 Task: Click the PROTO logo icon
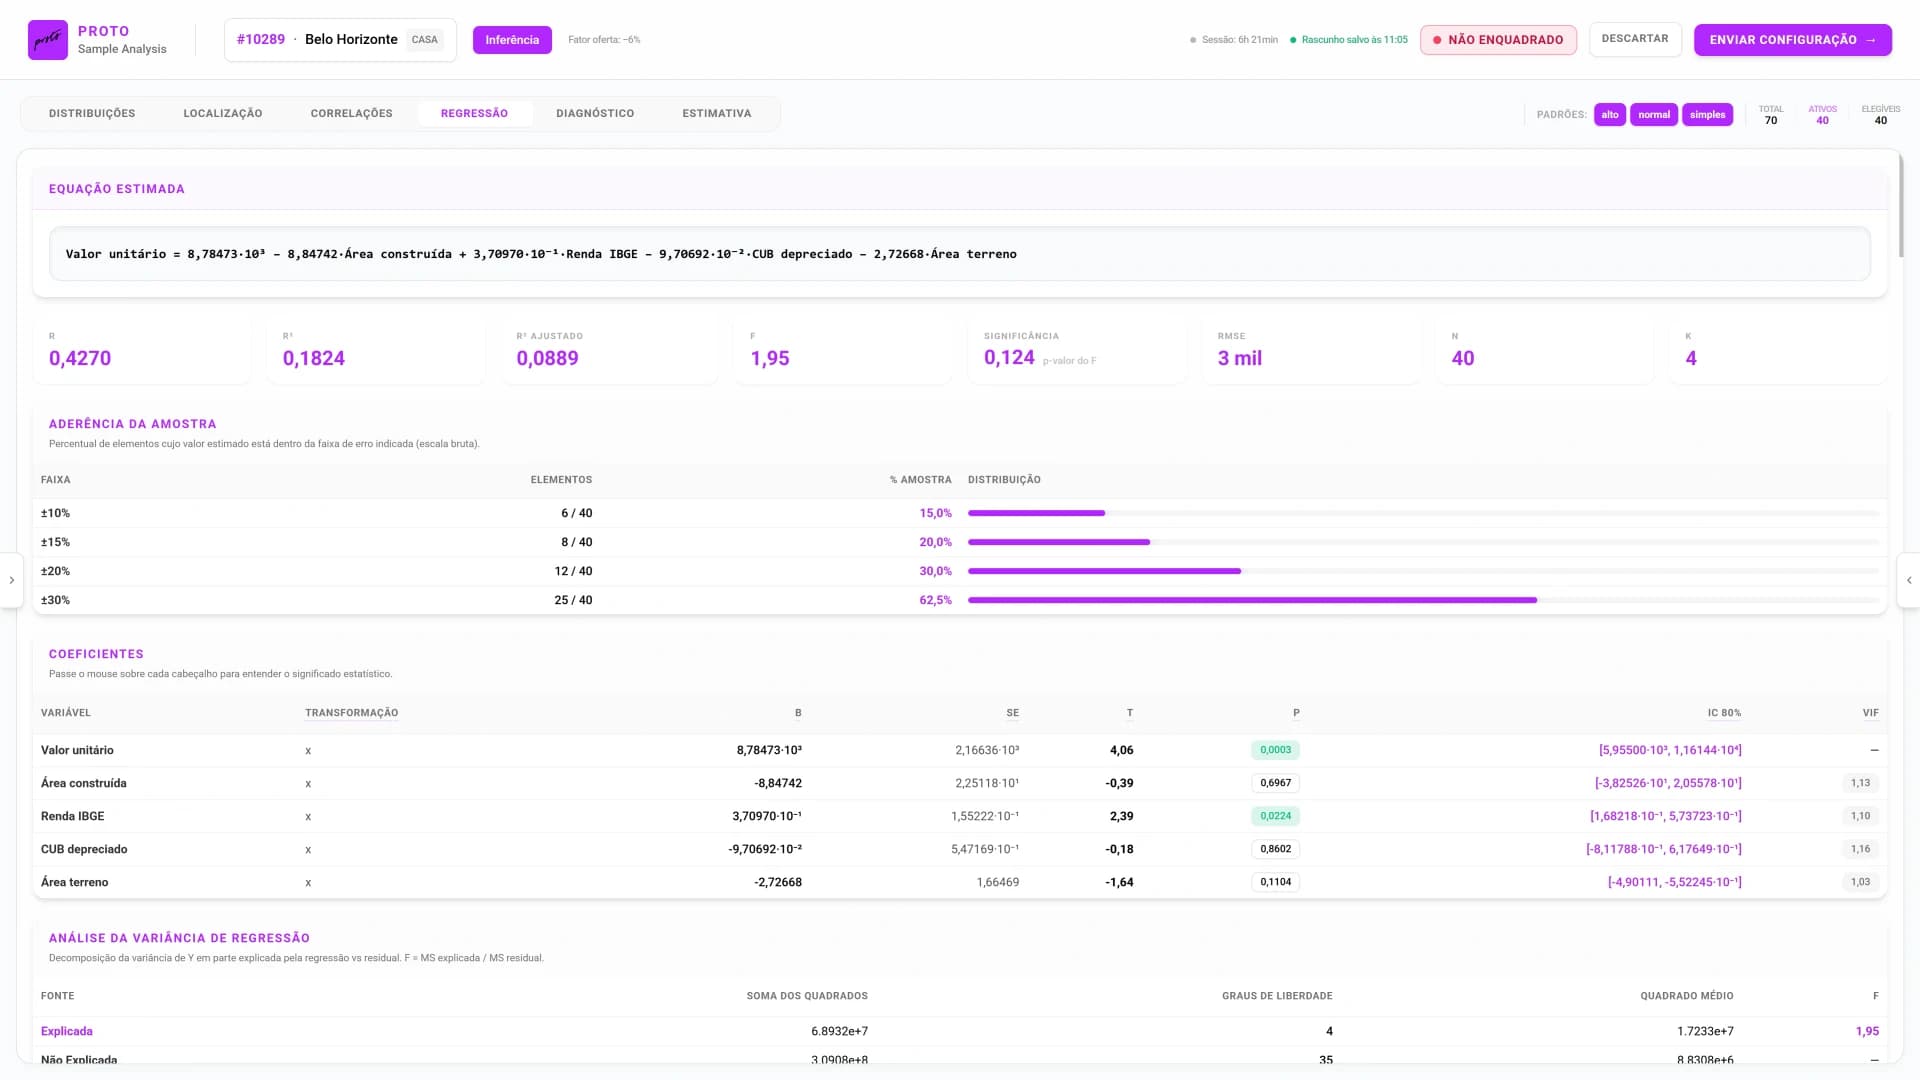coord(48,40)
